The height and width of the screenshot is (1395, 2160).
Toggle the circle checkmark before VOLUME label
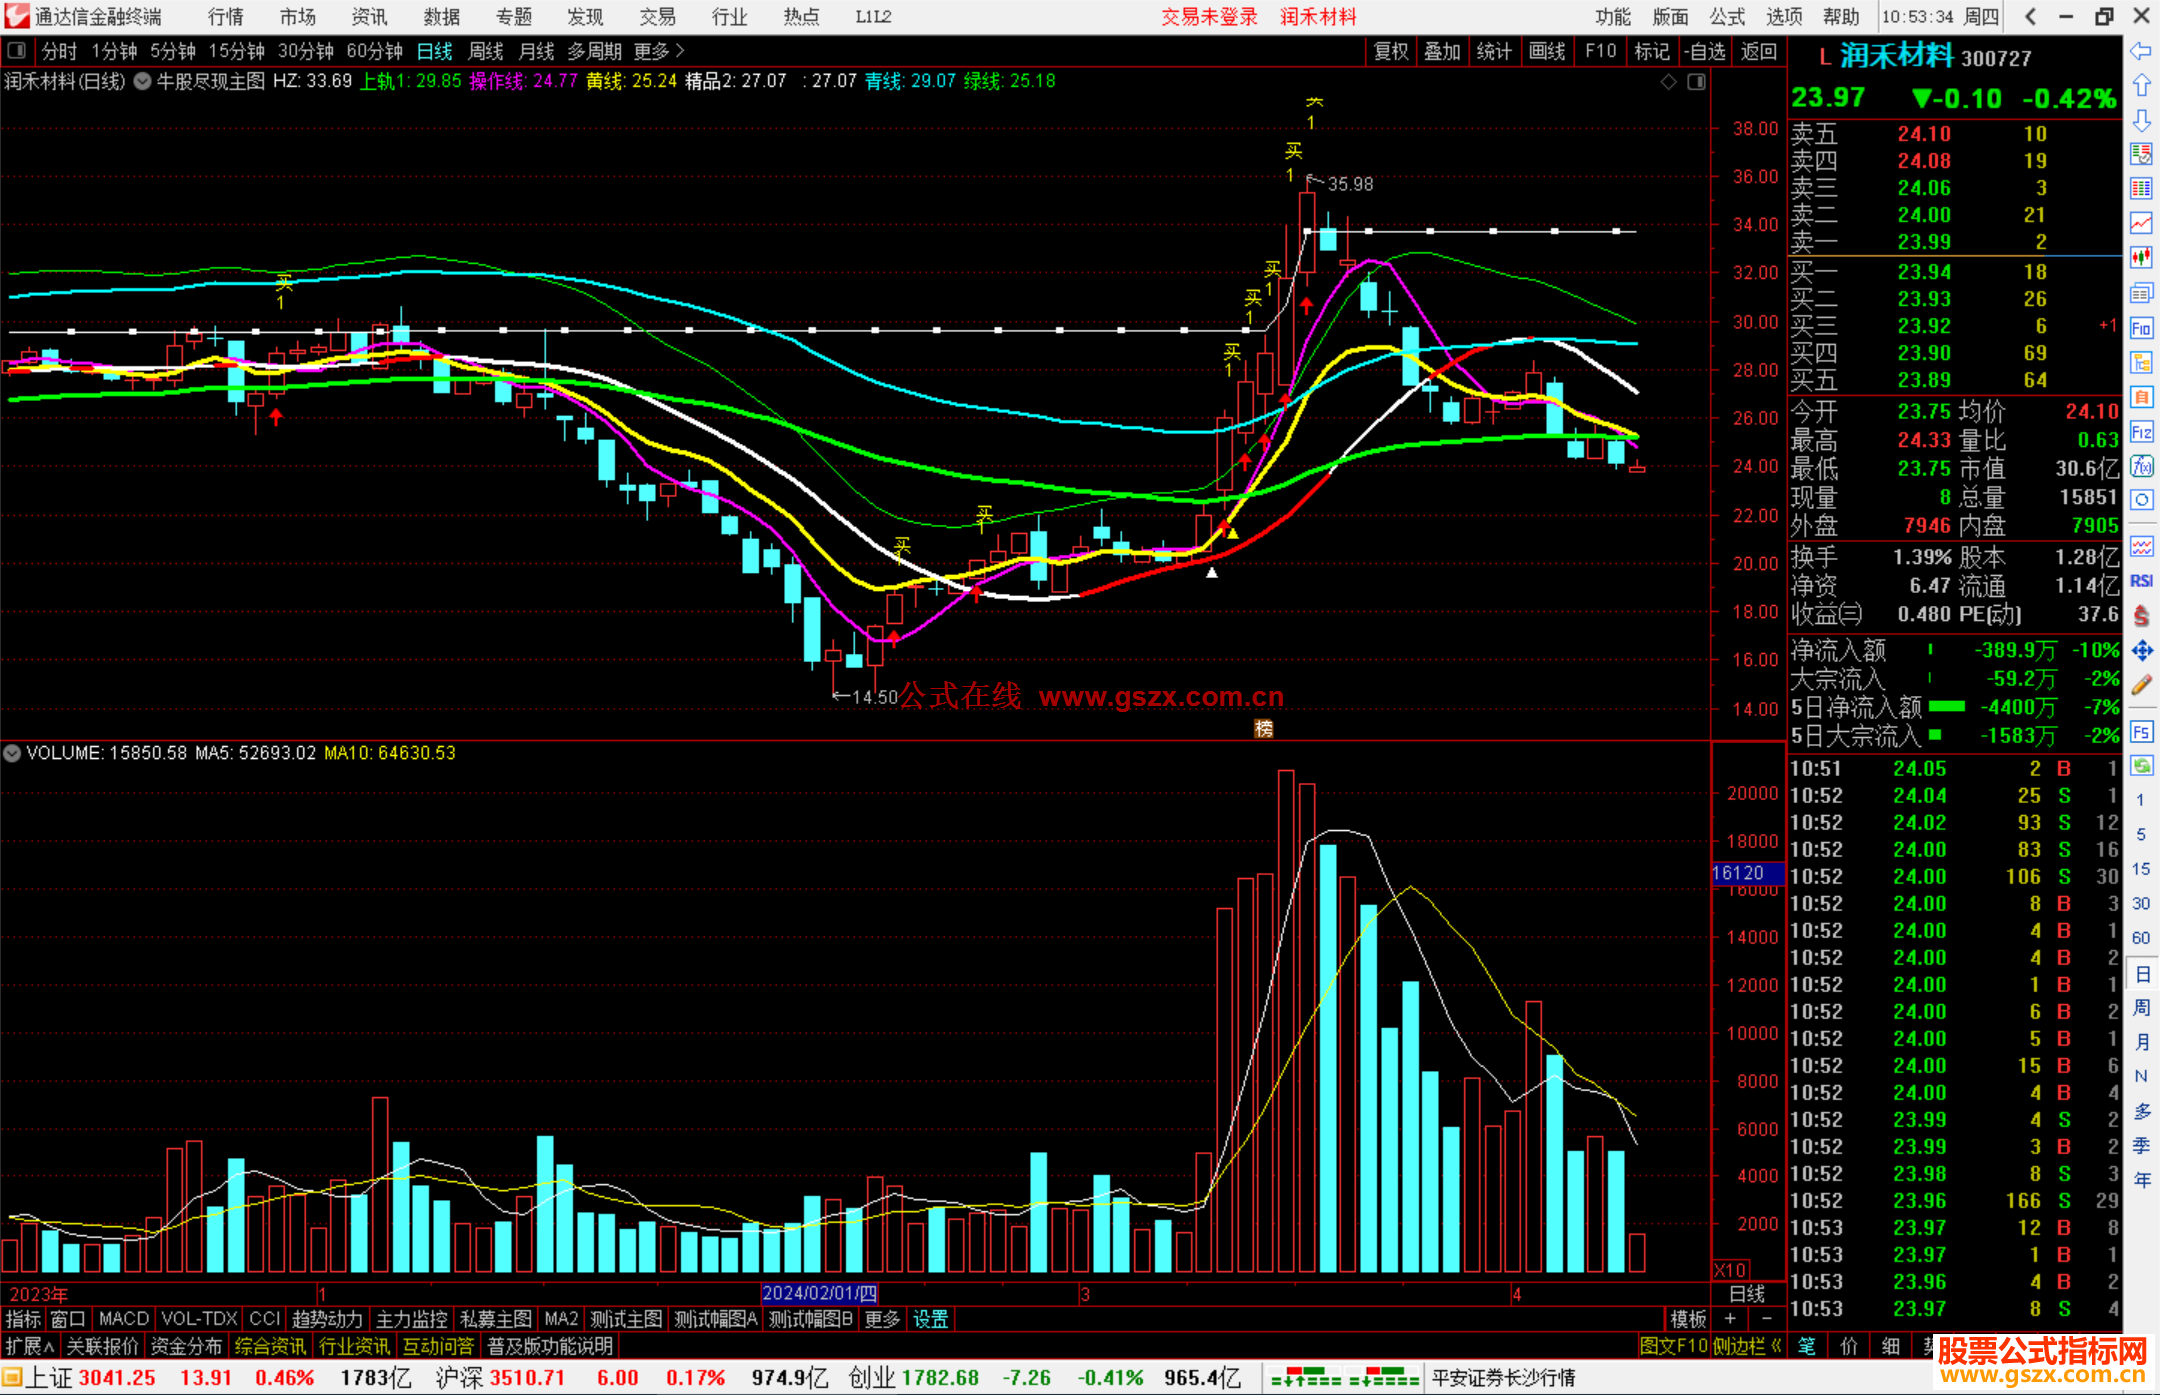point(12,753)
